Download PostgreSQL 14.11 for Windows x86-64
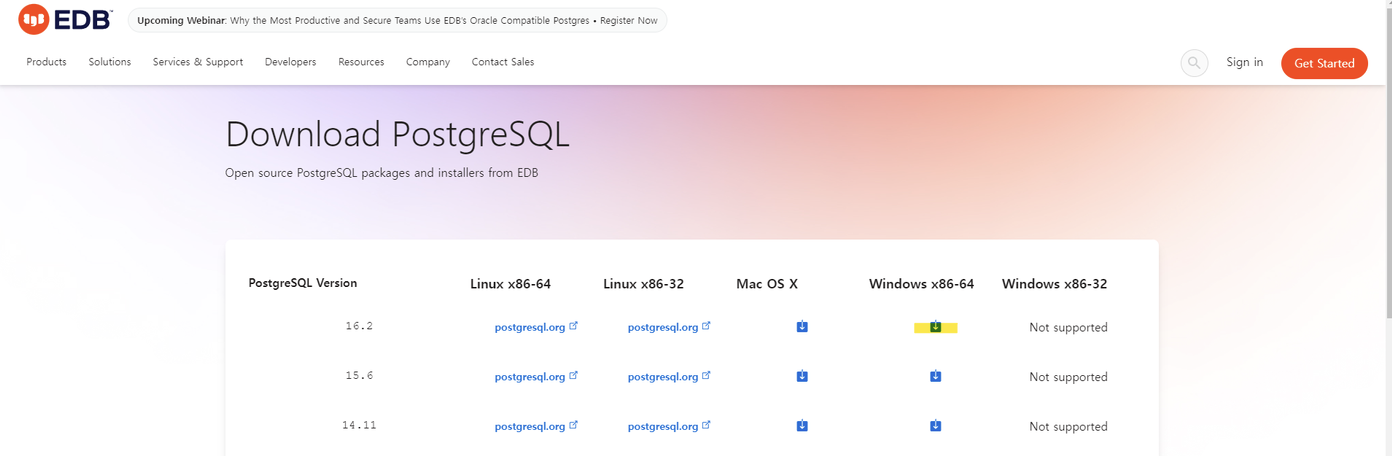Image resolution: width=1392 pixels, height=456 pixels. [935, 426]
